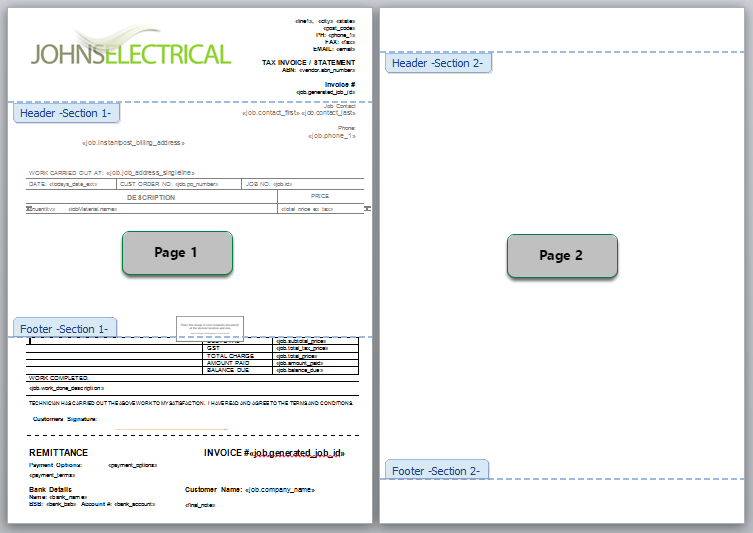Screen dimensions: 753x533
Task: Click the technician satisfaction statement line
Action: click(191, 403)
